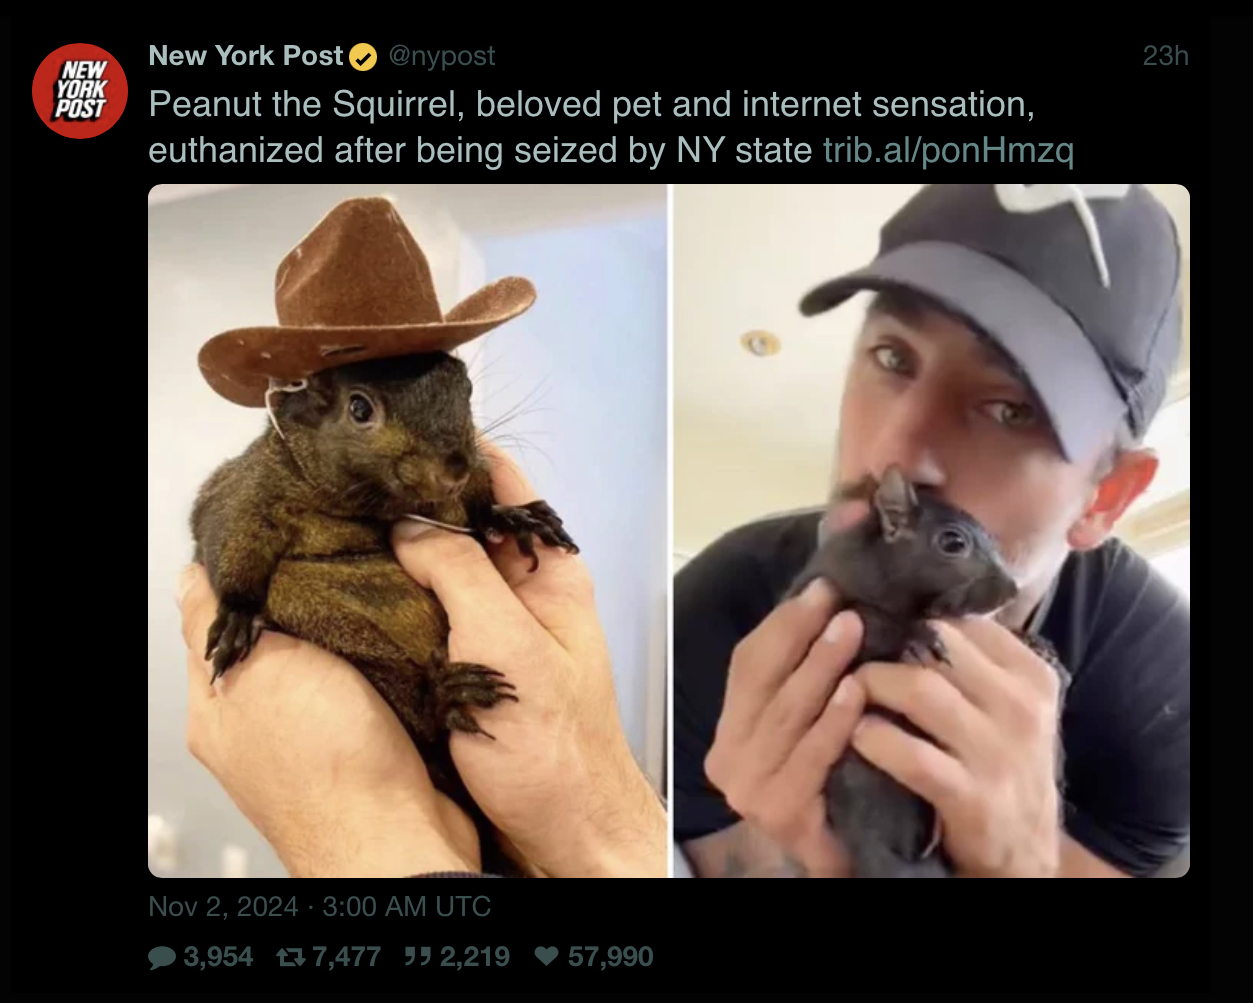Open the New York Post display name

[x=246, y=56]
